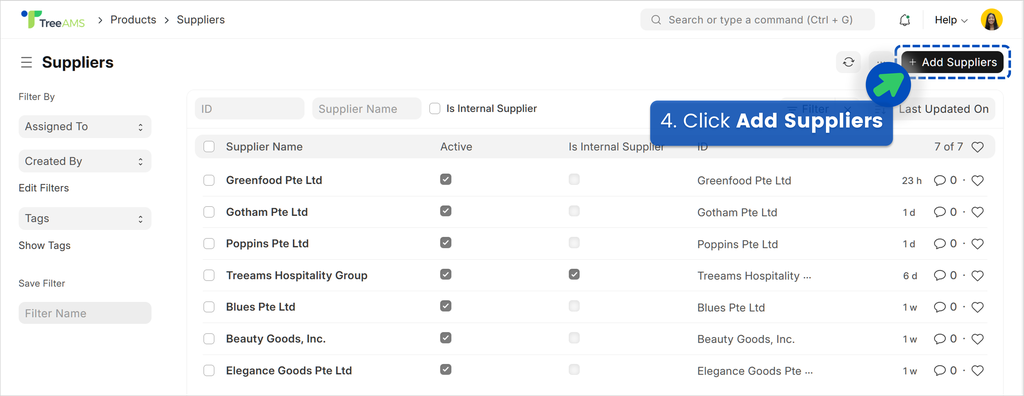Click the Show Tags link
1024x396 pixels.
[44, 246]
